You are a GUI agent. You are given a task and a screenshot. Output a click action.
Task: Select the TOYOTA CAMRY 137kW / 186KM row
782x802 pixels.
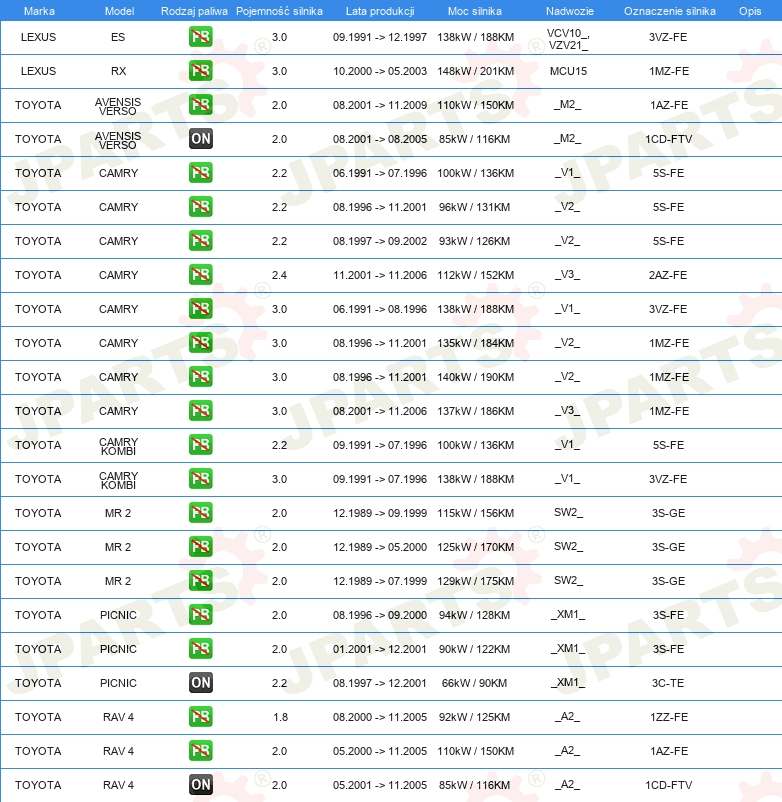391,411
